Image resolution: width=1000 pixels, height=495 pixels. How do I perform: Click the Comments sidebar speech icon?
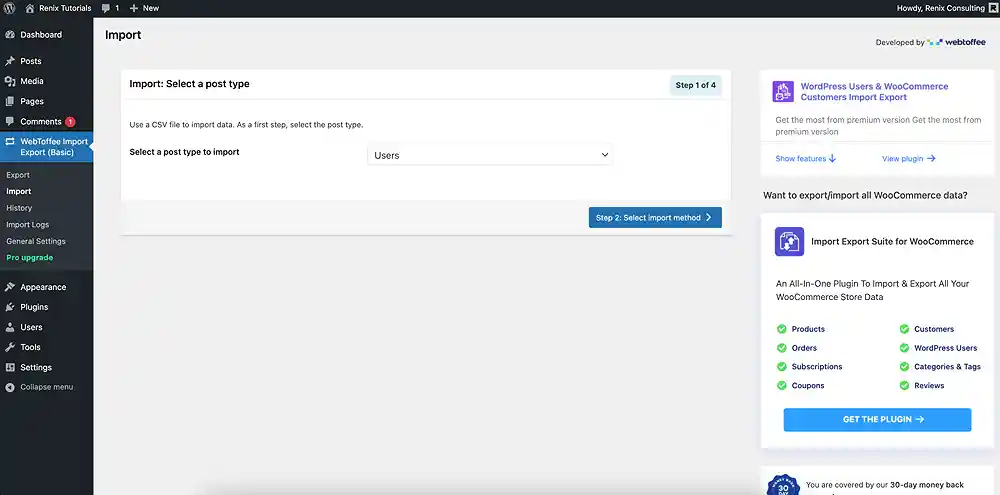(x=10, y=121)
